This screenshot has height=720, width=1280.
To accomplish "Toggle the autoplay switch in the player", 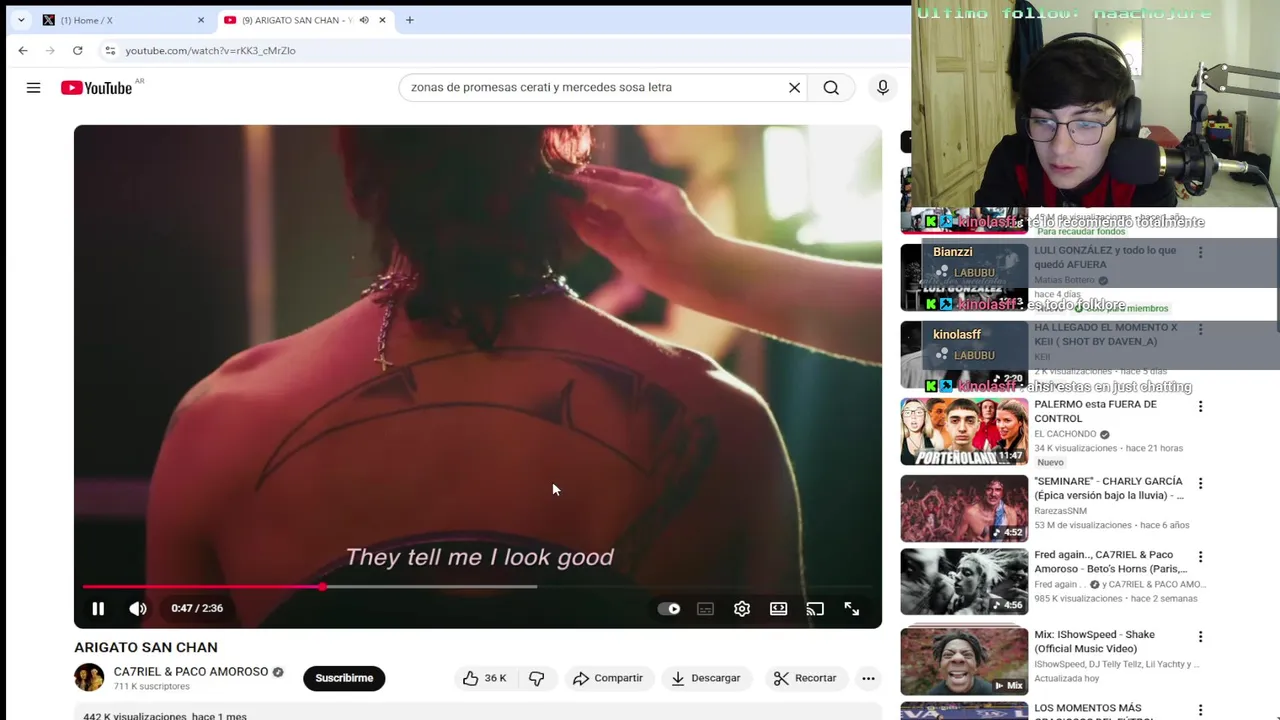I will pos(669,608).
